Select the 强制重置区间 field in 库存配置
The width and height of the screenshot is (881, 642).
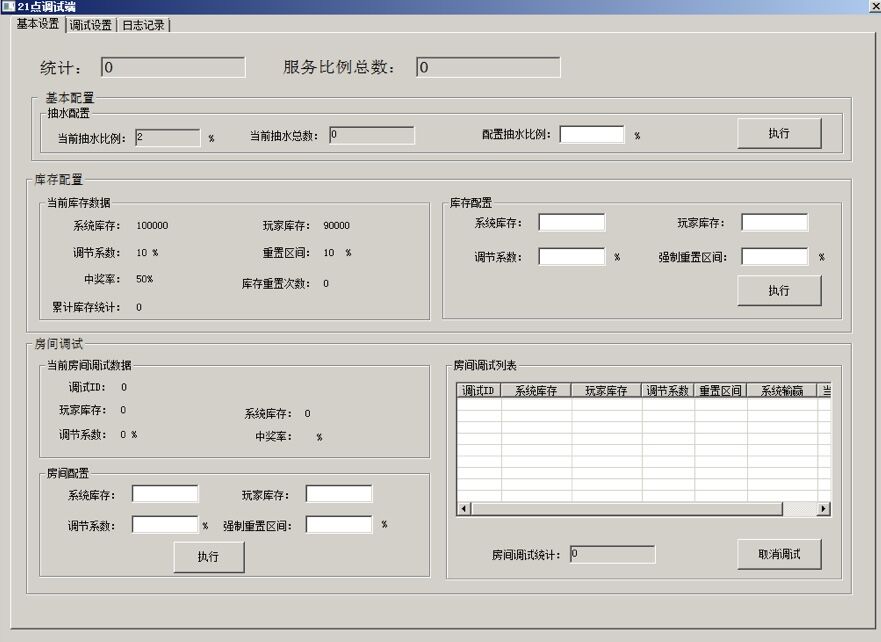coord(774,256)
